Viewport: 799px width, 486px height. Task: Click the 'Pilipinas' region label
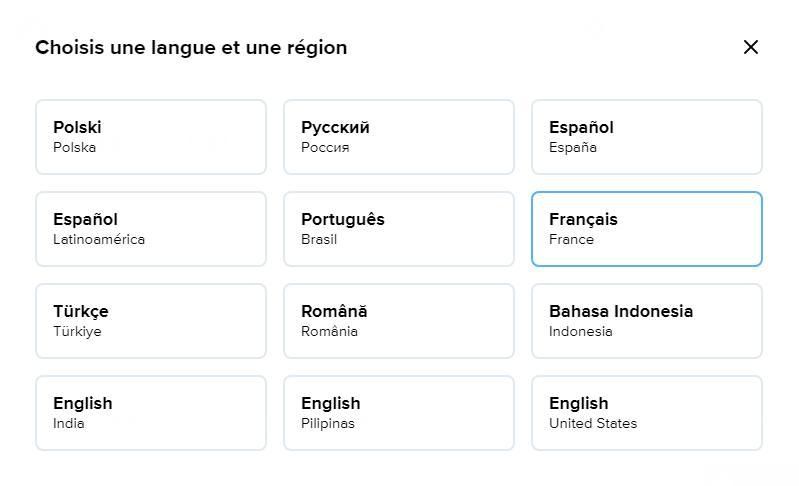(x=327, y=424)
